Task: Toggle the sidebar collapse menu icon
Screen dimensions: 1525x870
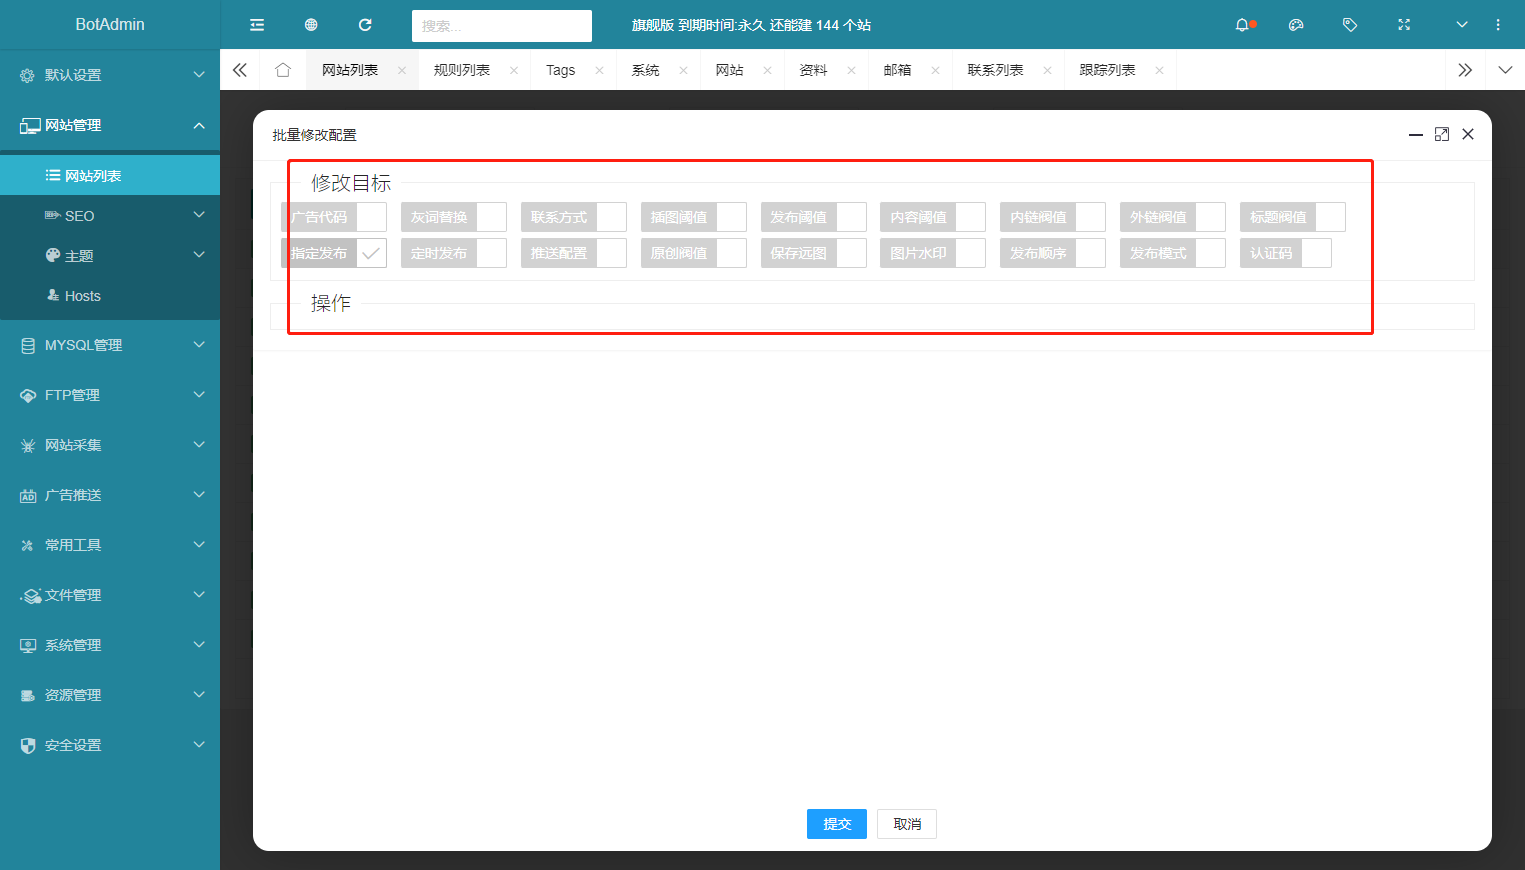Action: pos(257,25)
